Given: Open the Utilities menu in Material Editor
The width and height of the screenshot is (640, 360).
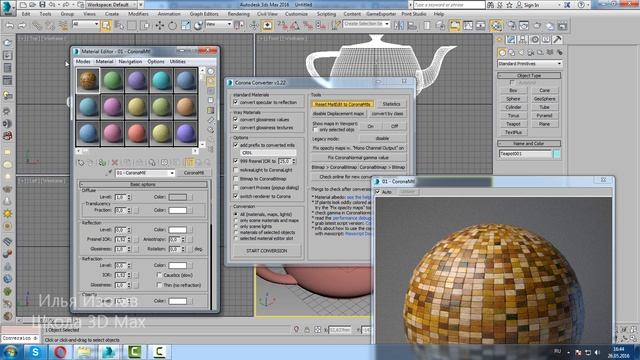Looking at the screenshot, I should tap(178, 61).
